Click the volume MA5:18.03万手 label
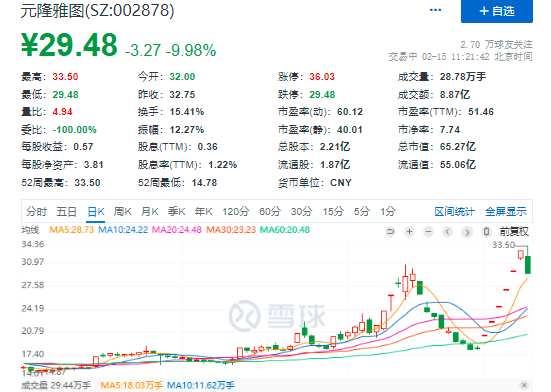Viewport: 551px width, 392px height. click(x=131, y=385)
